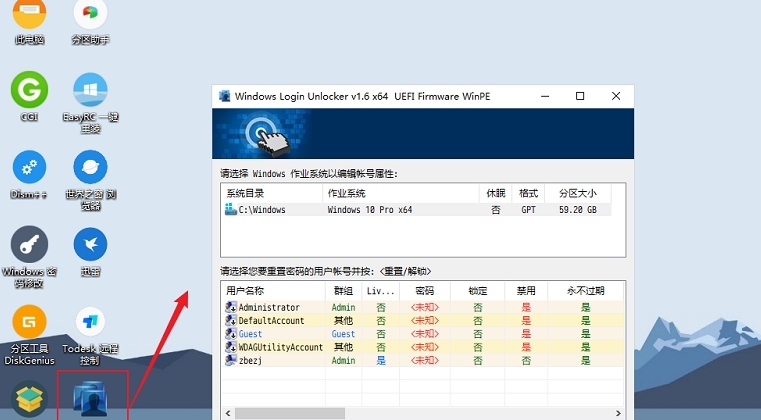Click the DefaultAccount user icon
This screenshot has height=420, width=761.
[231, 320]
